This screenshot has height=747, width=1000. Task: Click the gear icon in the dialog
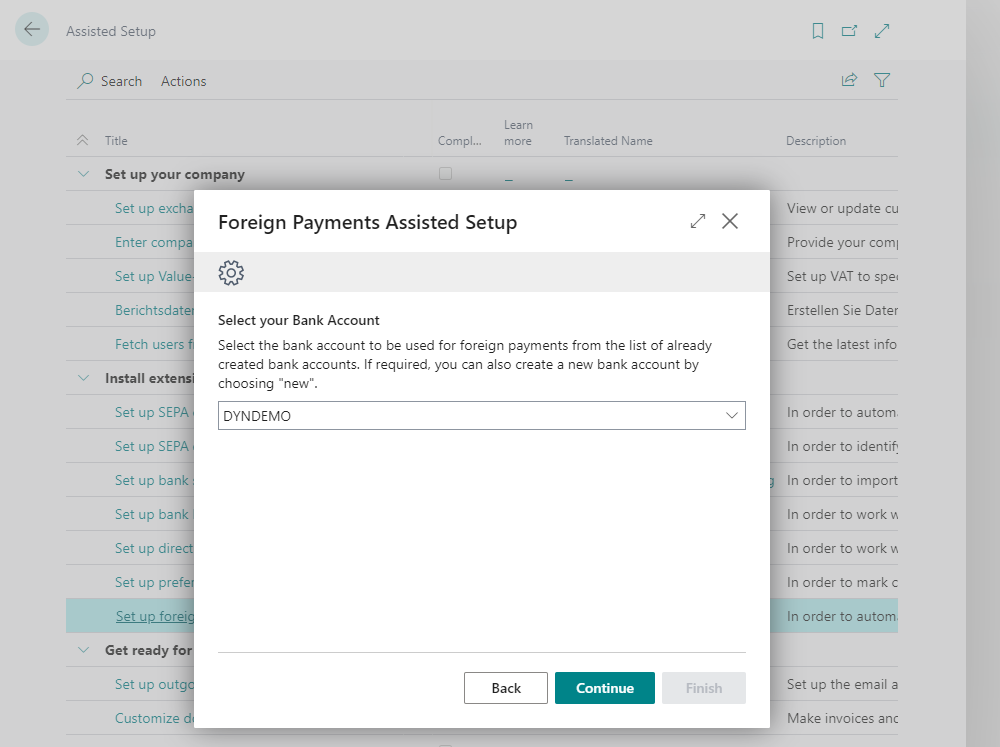(x=231, y=272)
